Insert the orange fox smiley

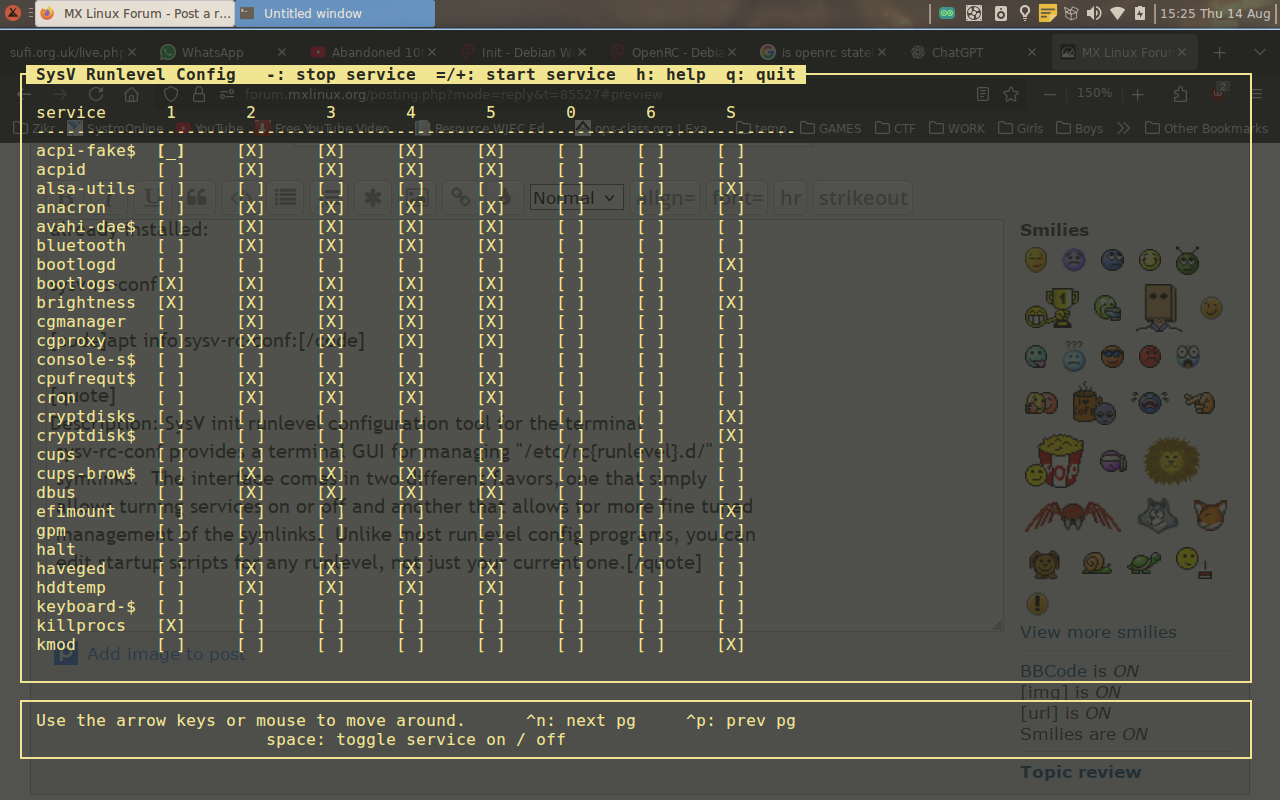point(1211,515)
